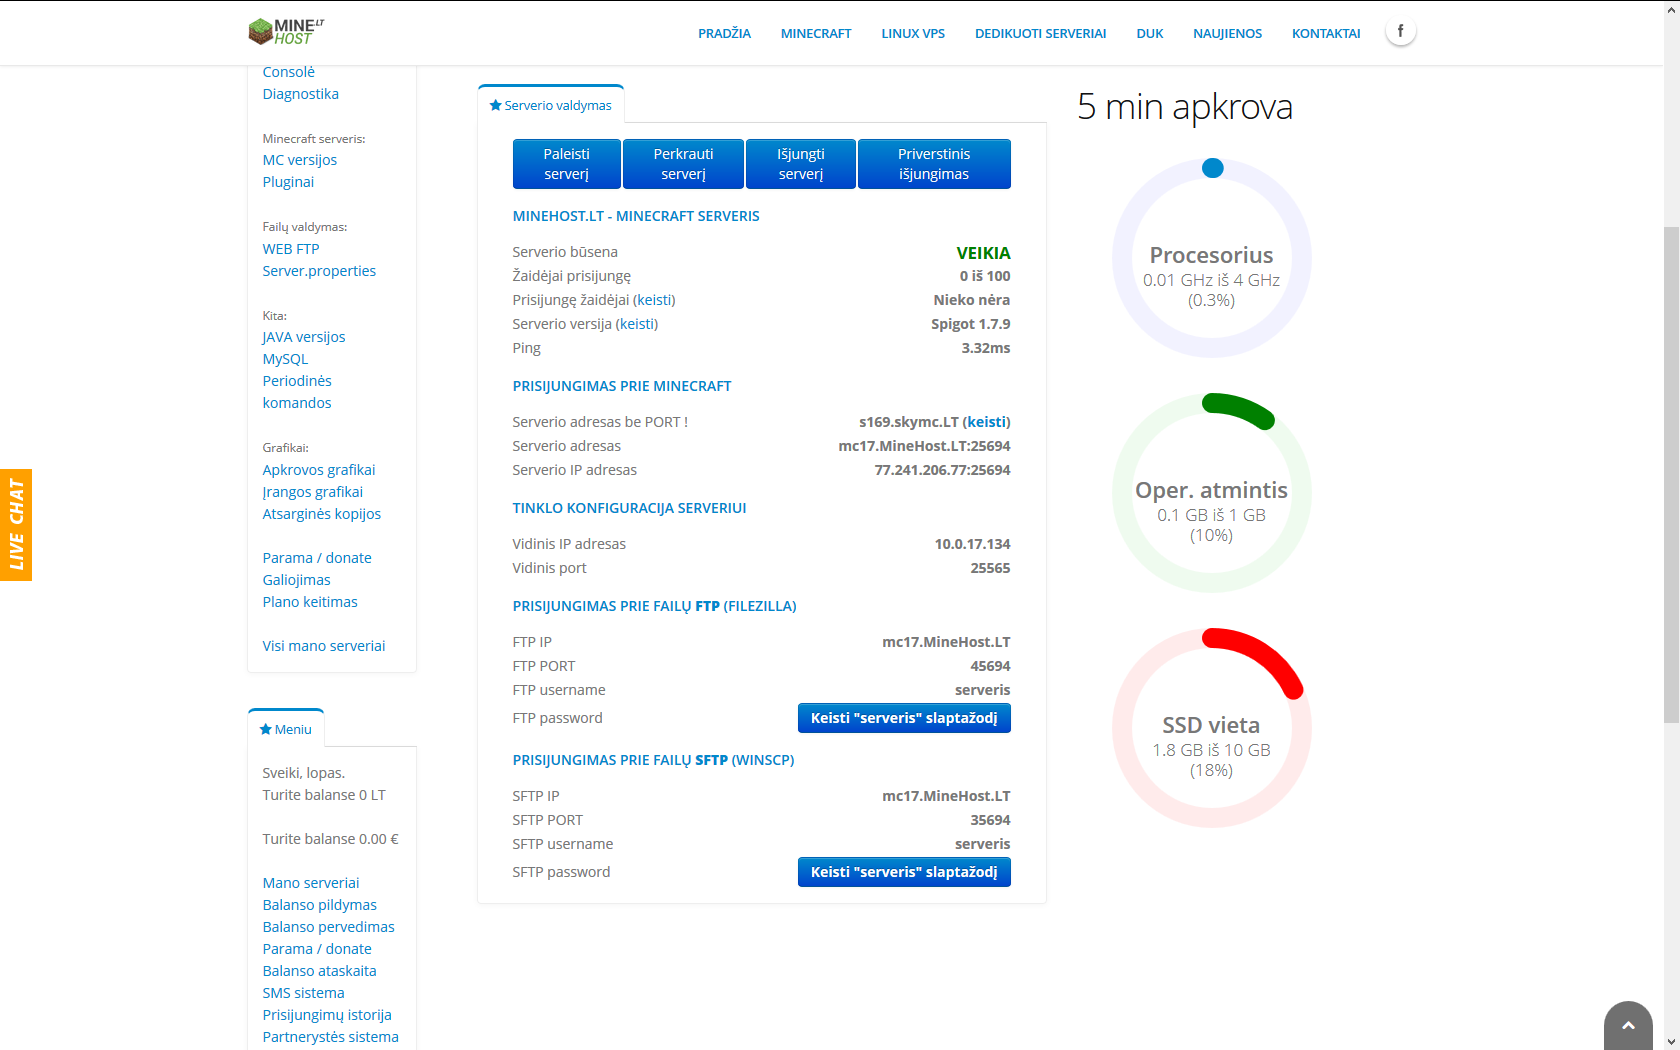Image resolution: width=1680 pixels, height=1050 pixels.
Task: Open JAVA versijos link
Action: pos(303,337)
